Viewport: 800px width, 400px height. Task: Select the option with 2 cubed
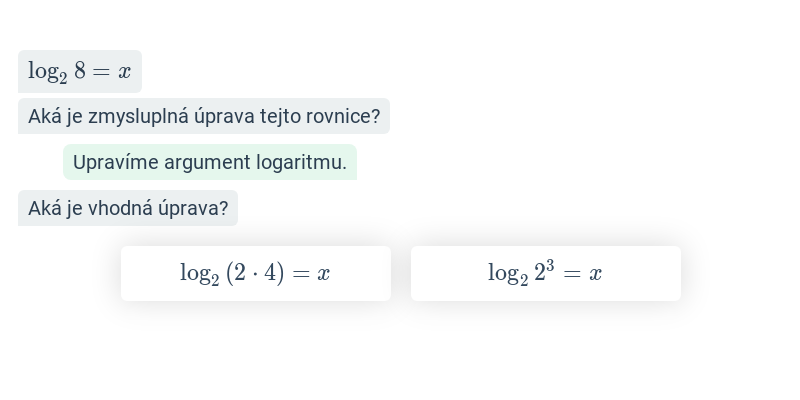click(545, 273)
